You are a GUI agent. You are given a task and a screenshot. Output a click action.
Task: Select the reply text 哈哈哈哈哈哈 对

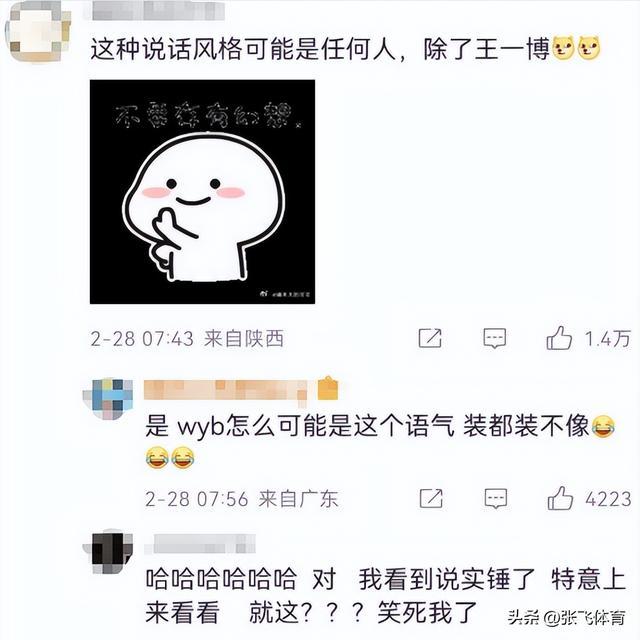coord(241,579)
